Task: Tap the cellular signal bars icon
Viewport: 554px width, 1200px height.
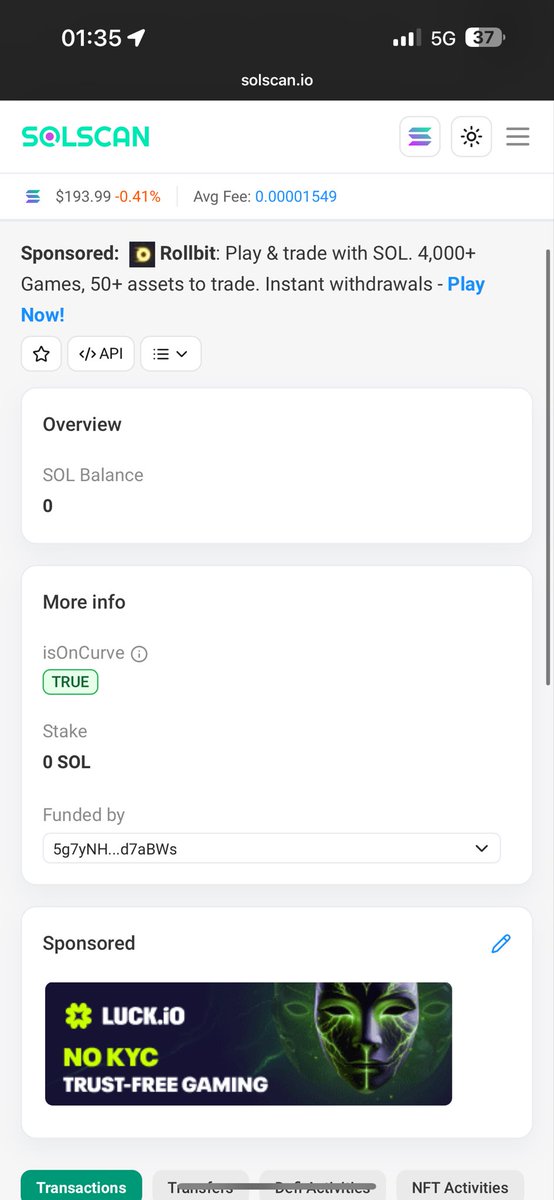Action: coord(406,38)
